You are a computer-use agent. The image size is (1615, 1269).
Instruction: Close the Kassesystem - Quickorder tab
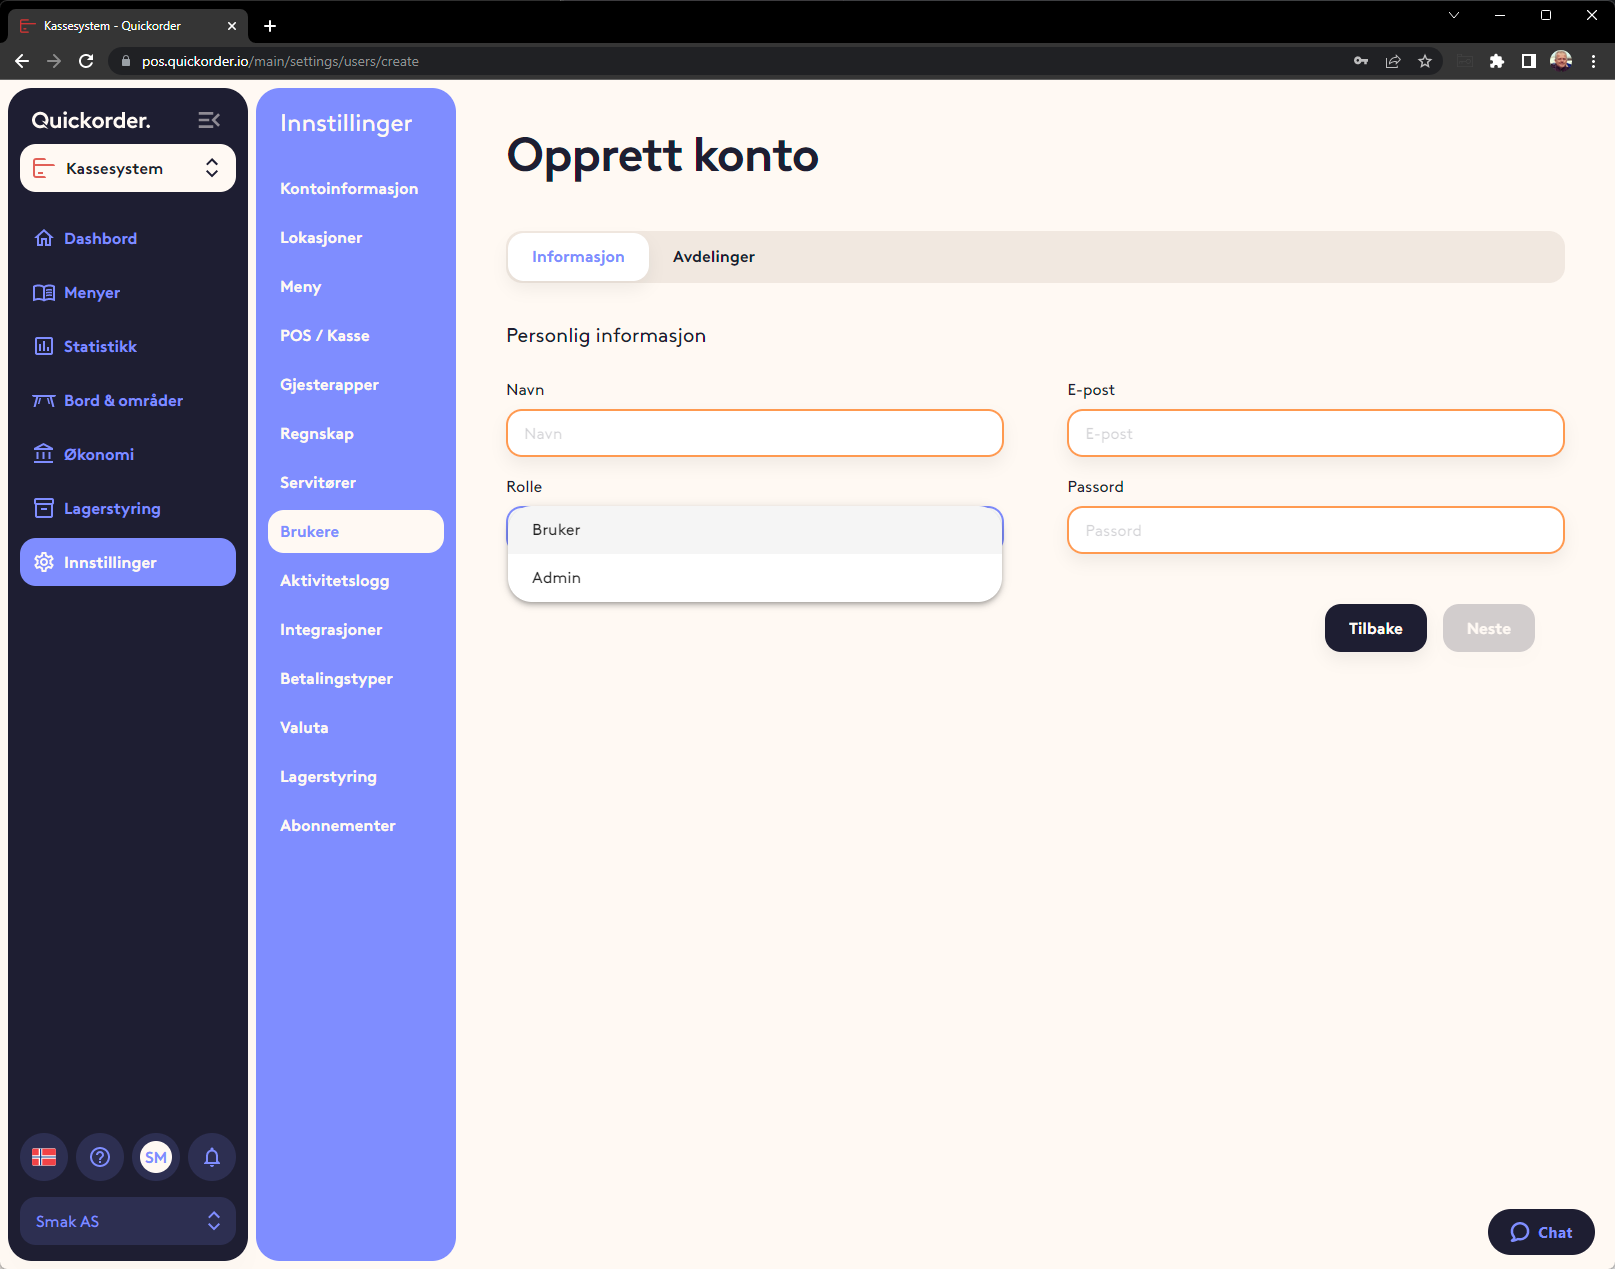tap(232, 26)
